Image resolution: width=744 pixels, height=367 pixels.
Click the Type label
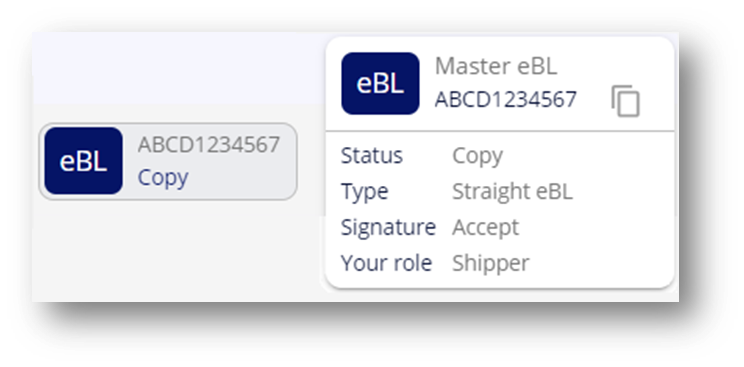click(364, 192)
